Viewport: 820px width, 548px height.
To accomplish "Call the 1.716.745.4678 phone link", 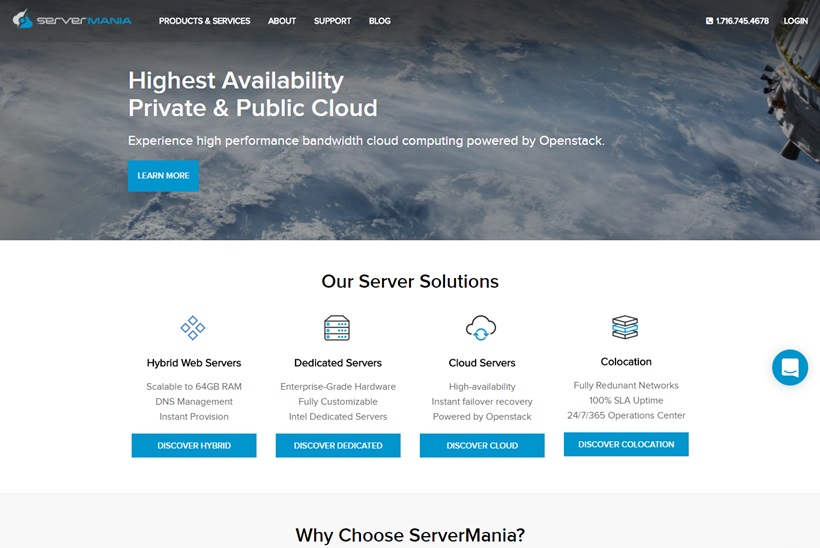I will click(x=742, y=21).
